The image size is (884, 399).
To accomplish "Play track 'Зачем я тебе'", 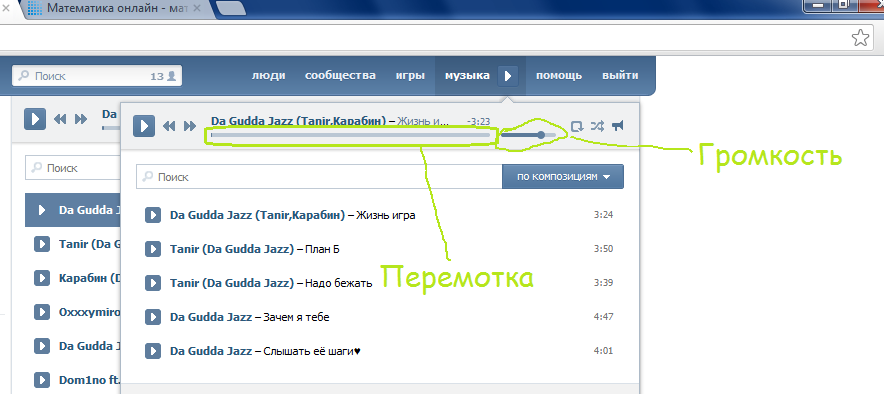I will click(153, 317).
